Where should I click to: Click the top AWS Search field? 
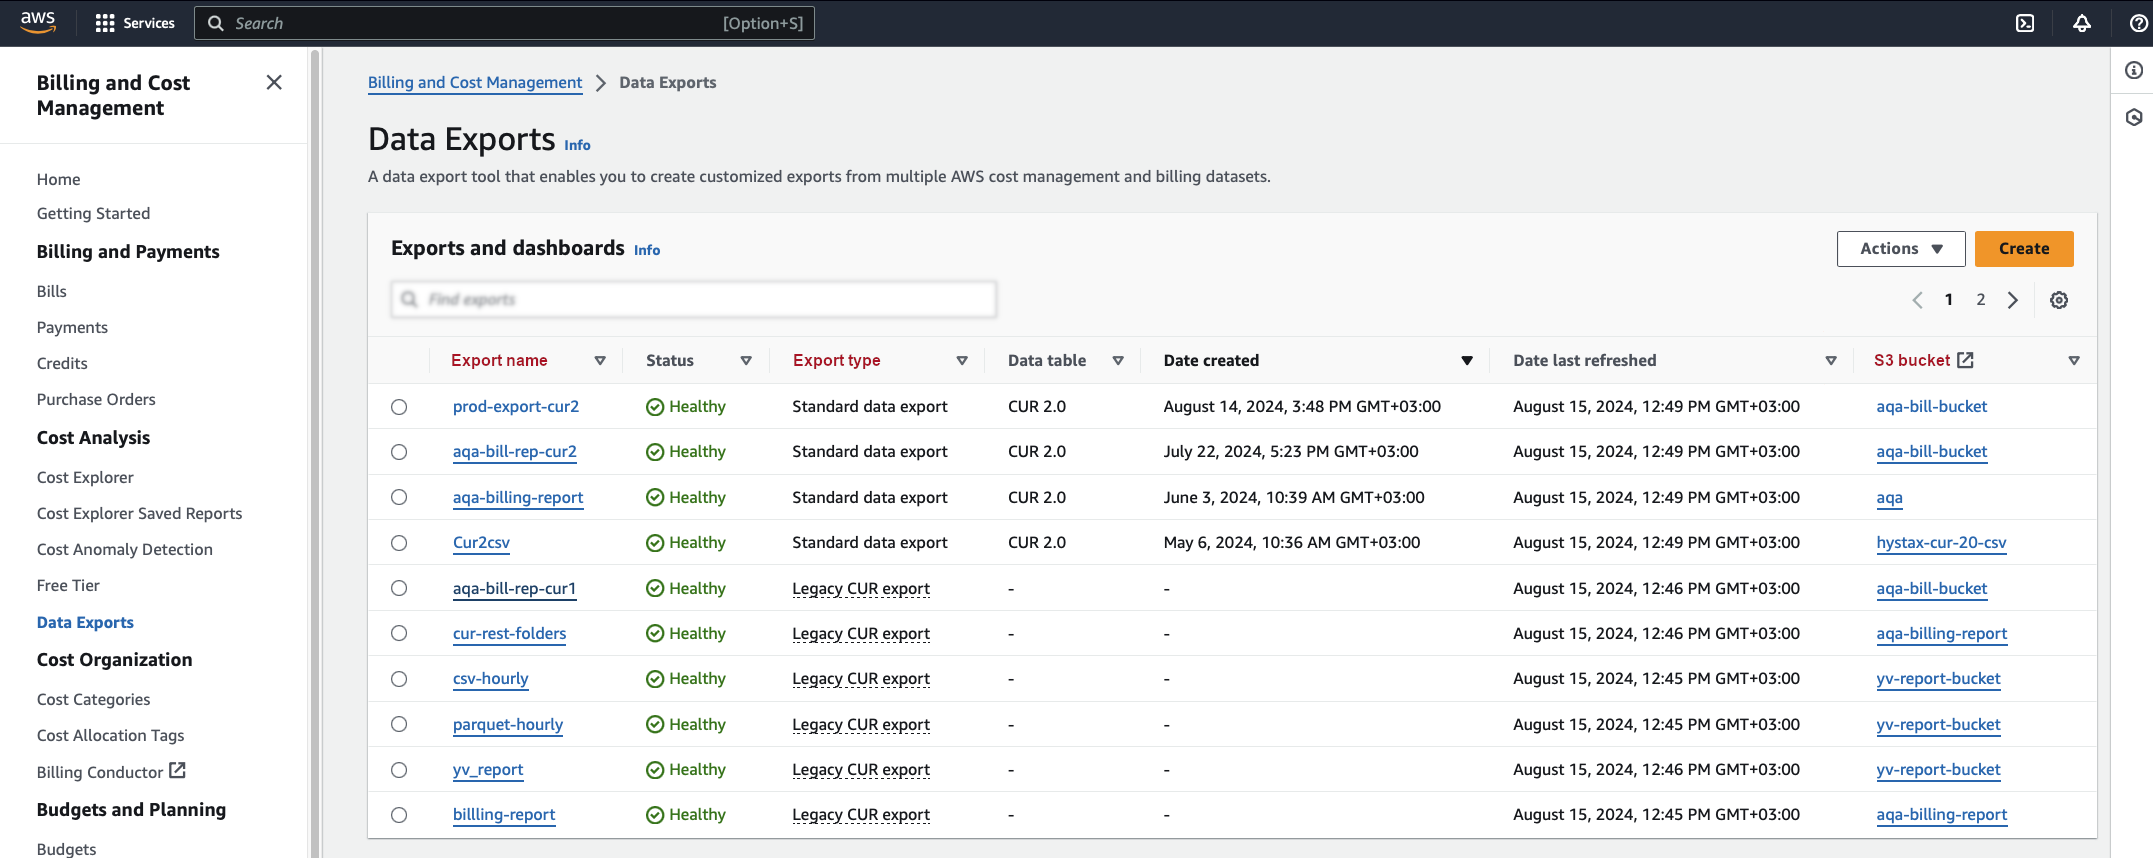[x=505, y=23]
